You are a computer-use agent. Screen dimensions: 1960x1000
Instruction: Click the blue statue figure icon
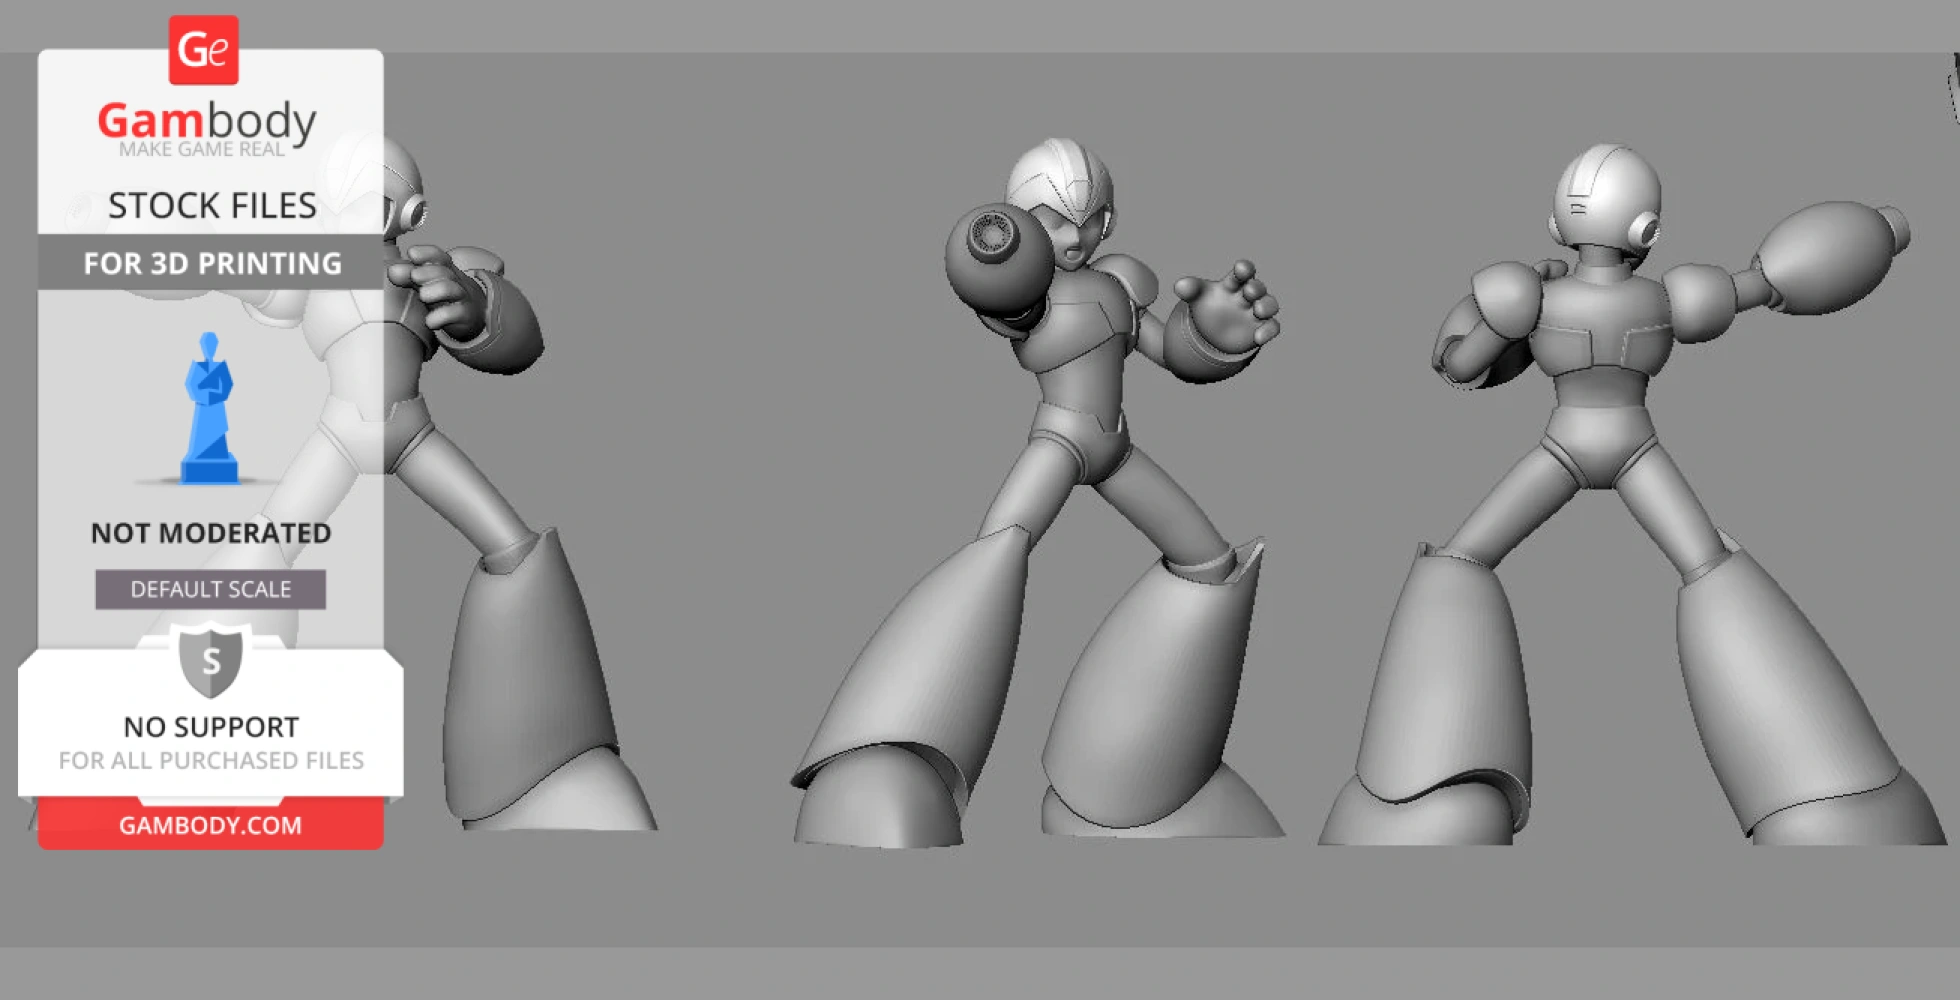point(209,410)
